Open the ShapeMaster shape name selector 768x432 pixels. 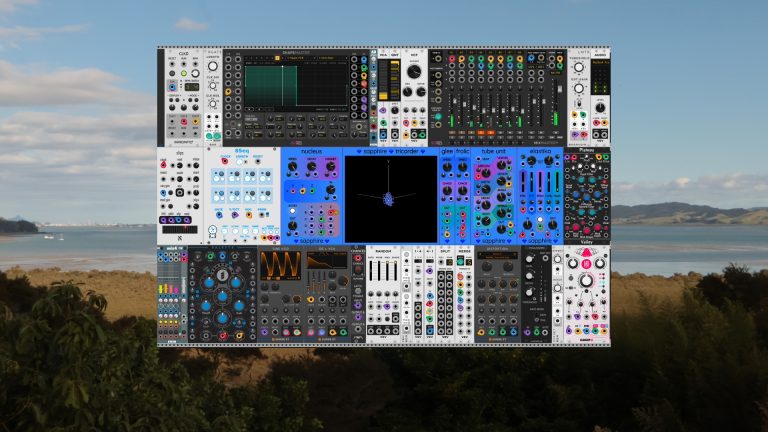[332, 58]
